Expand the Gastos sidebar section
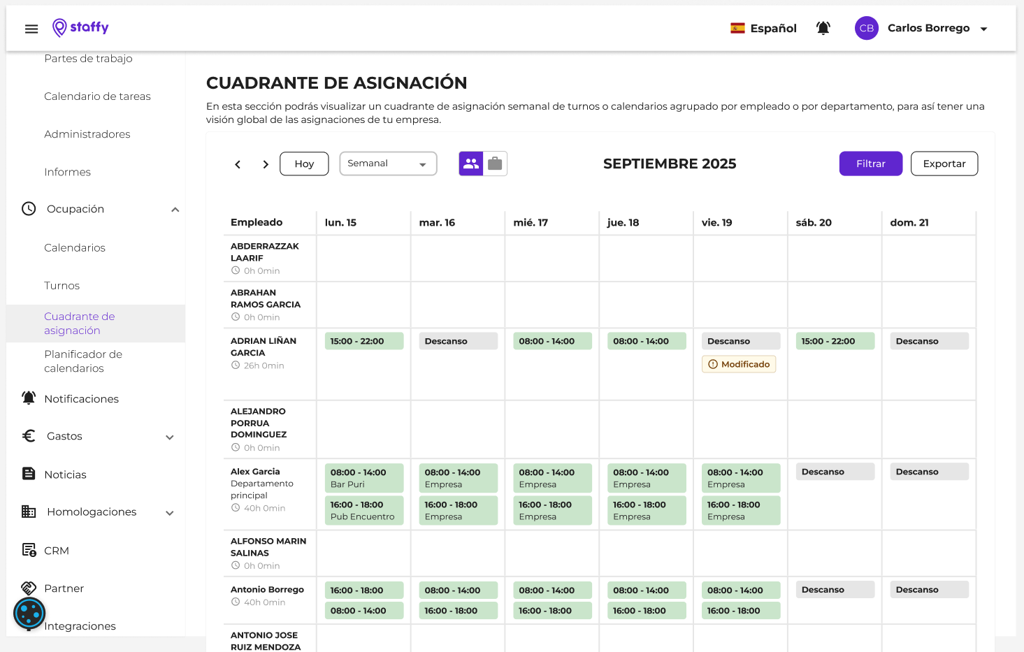 click(170, 437)
